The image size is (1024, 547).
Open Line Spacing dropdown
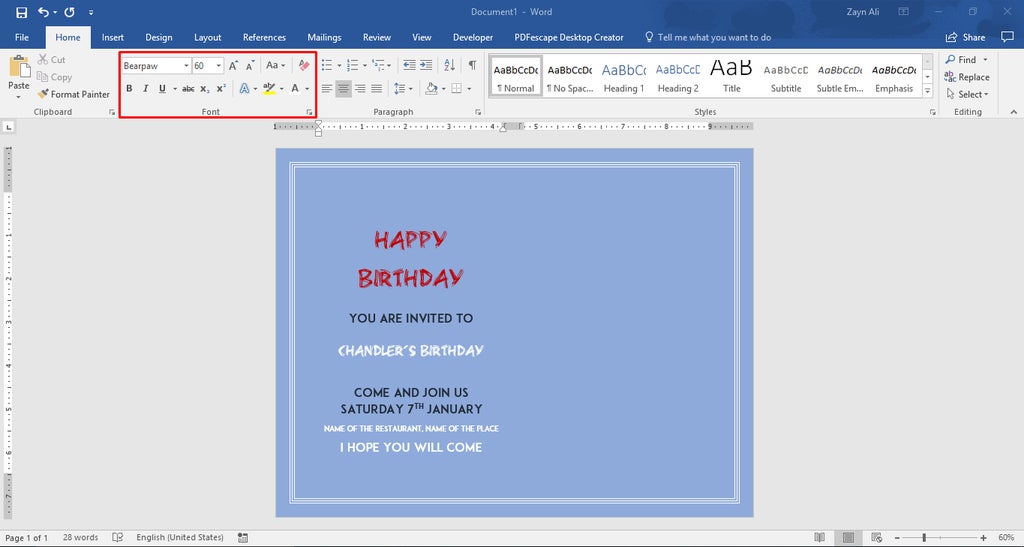(403, 89)
